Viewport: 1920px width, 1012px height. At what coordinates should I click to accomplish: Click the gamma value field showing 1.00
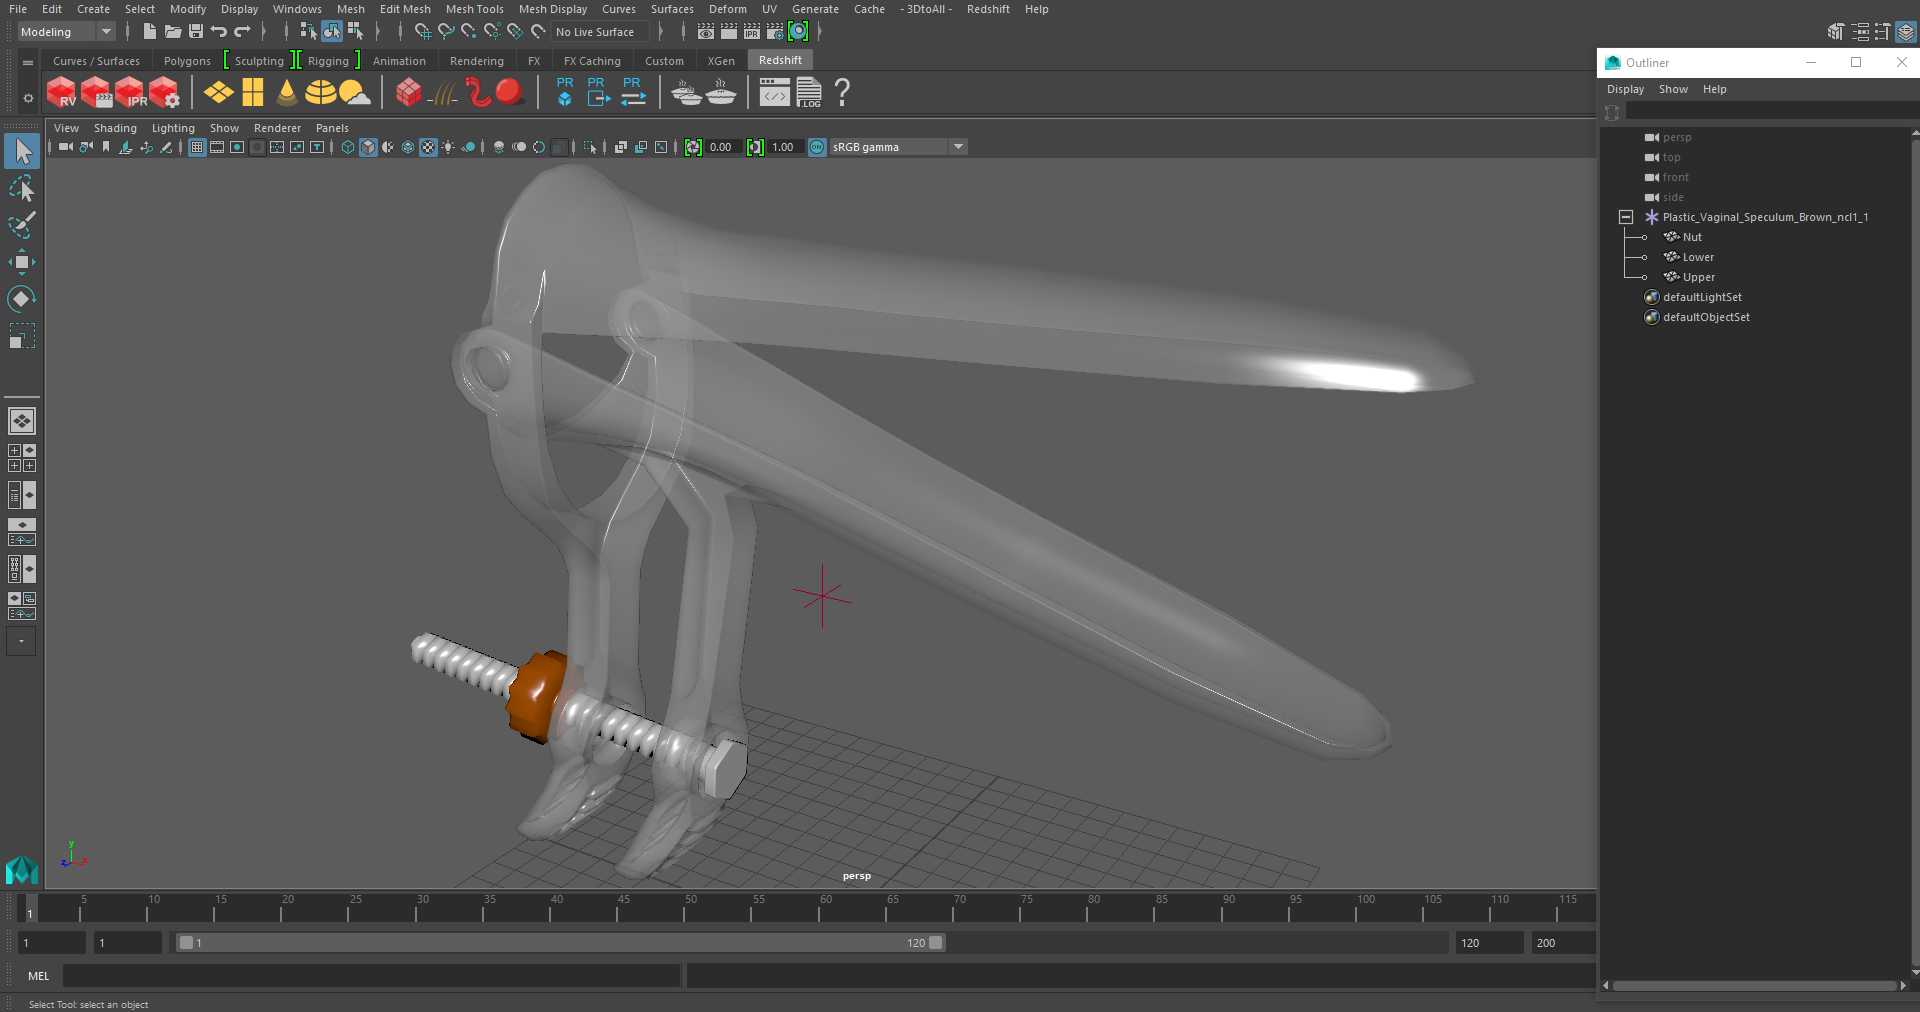[x=784, y=147]
